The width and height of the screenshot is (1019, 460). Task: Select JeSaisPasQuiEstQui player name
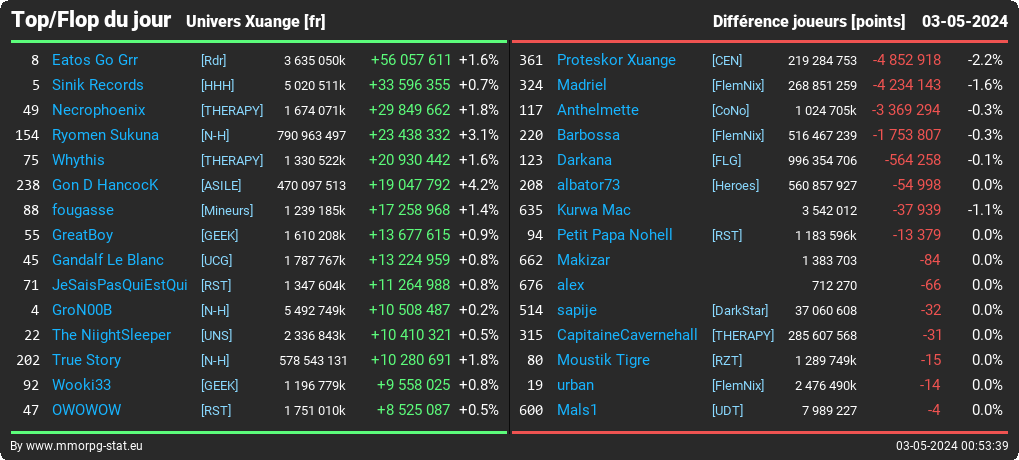pyautogui.click(x=120, y=285)
